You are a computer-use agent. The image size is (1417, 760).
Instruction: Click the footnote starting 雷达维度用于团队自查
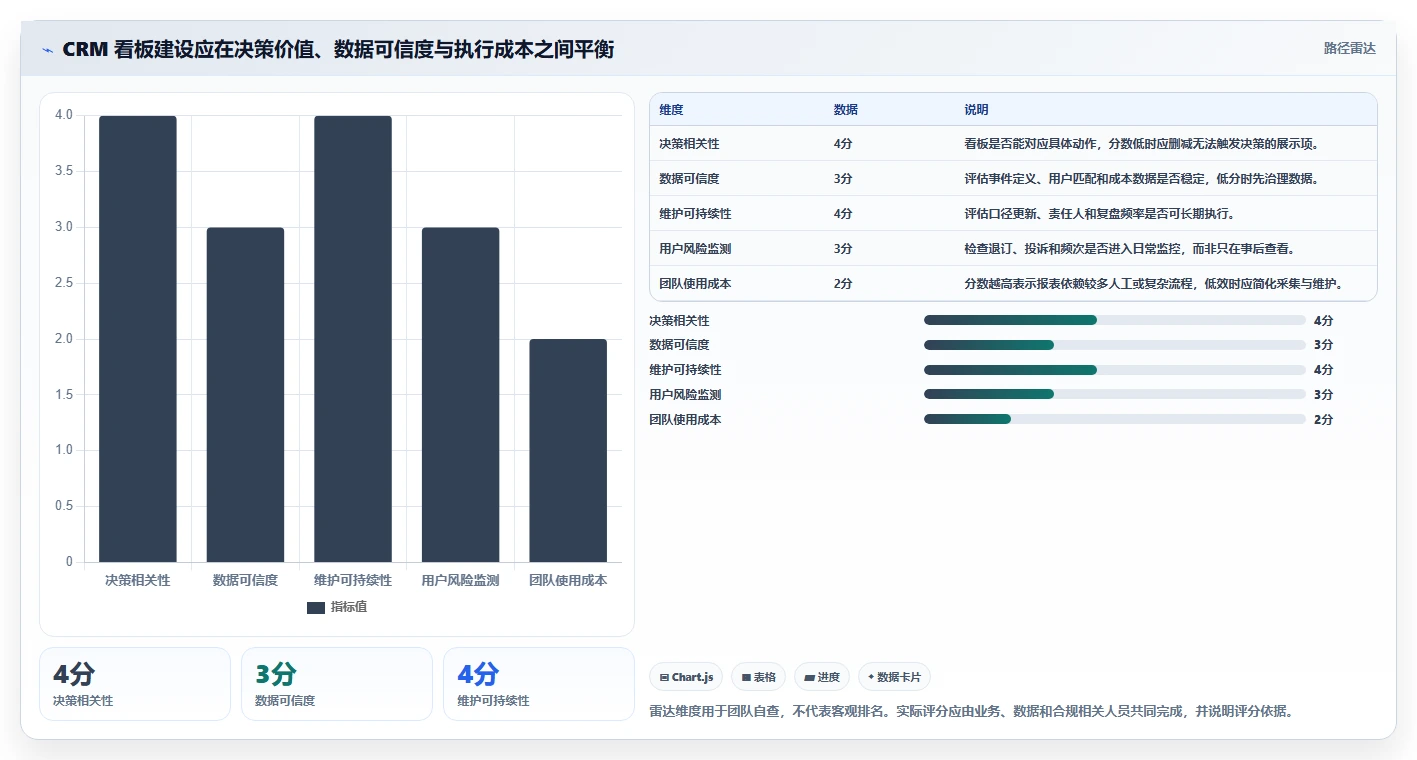(x=972, y=712)
